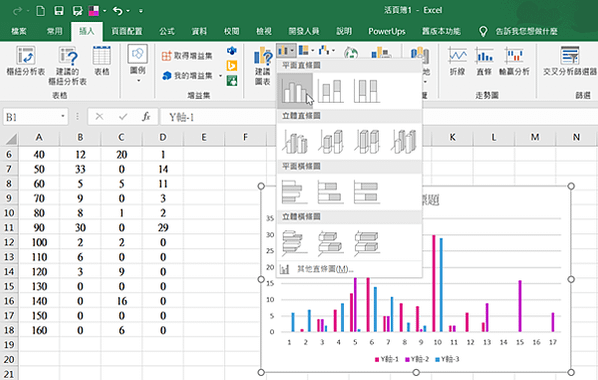Choose the 3-D clustered bar chart thumbnail

tap(295, 243)
